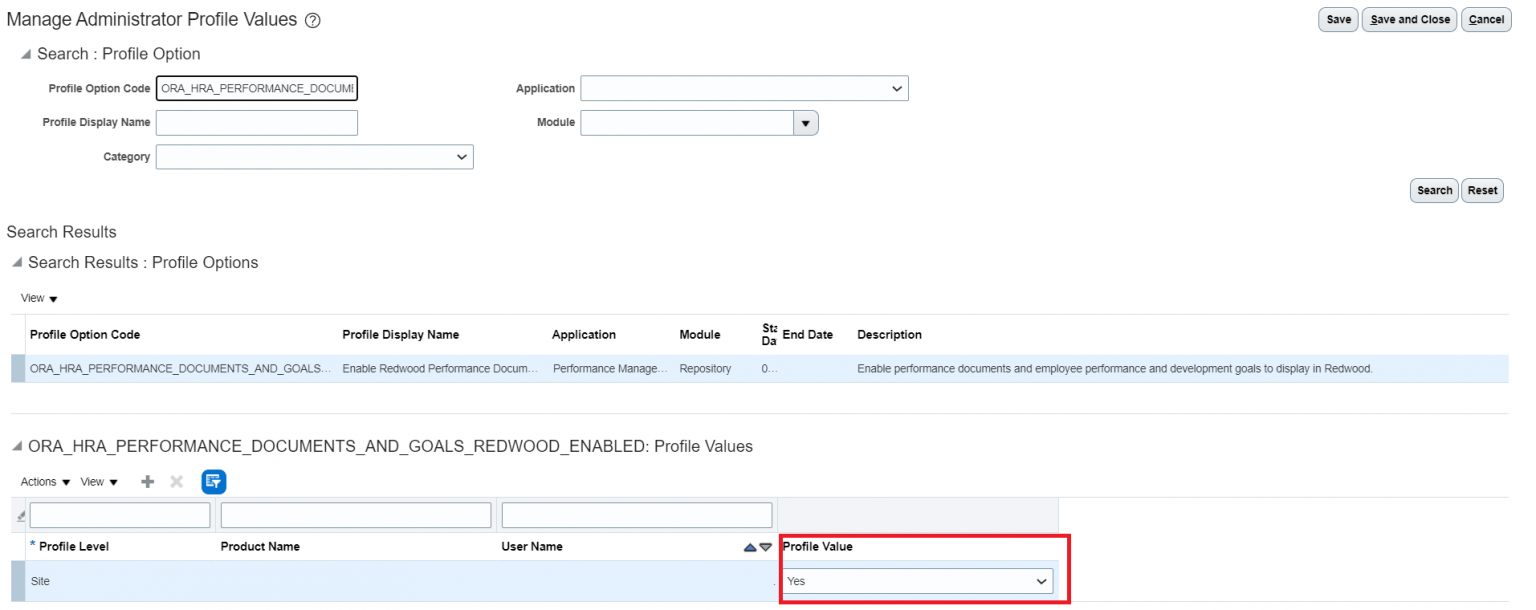The image size is (1536, 610).
Task: Click the Module dropdown arrow icon
Action: coord(807,122)
